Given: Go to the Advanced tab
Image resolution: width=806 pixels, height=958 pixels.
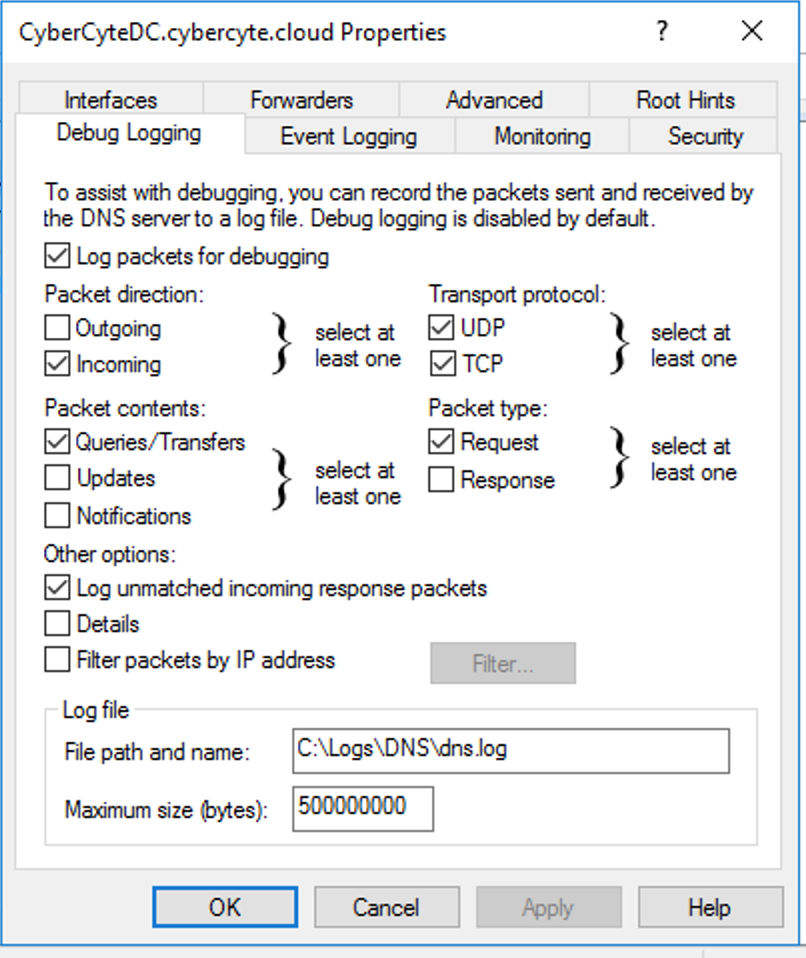Looking at the screenshot, I should tap(494, 100).
